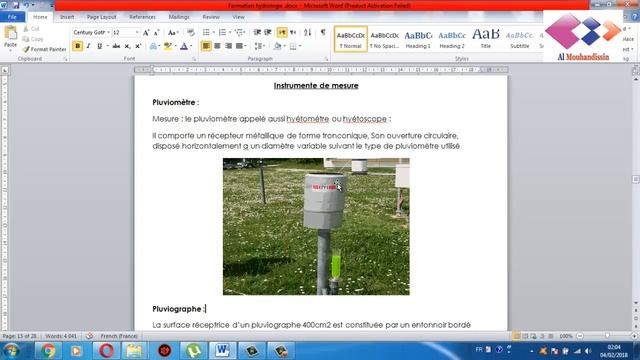Align text left
The width and height of the screenshot is (640, 360).
(x=206, y=46)
